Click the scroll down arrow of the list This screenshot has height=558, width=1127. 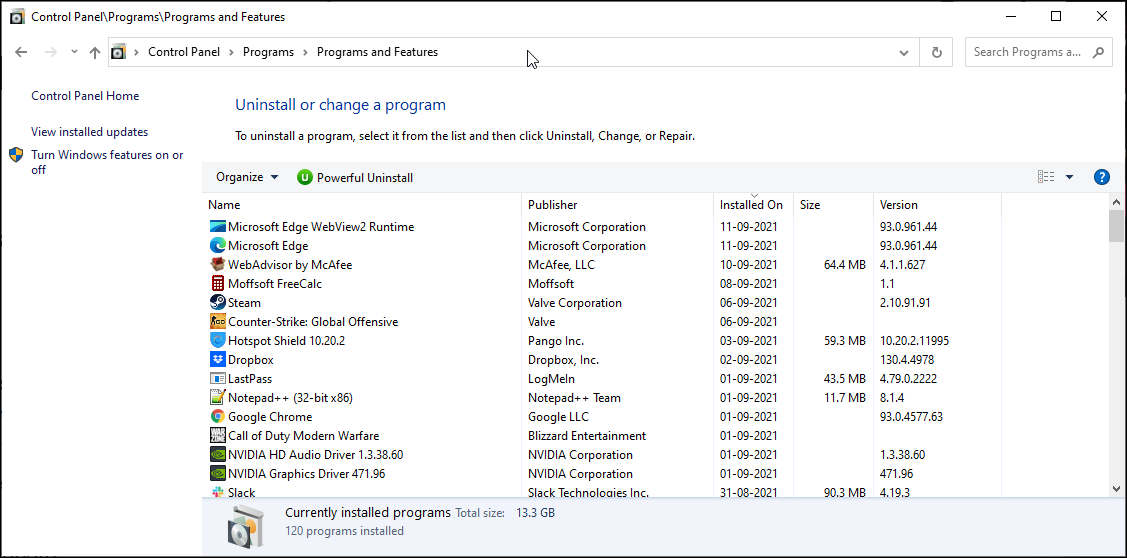tap(1116, 489)
